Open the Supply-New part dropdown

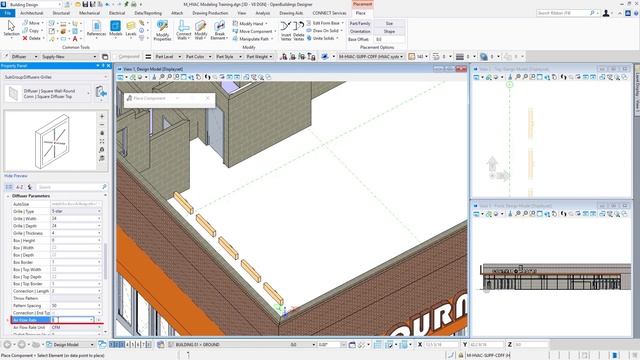69,57
